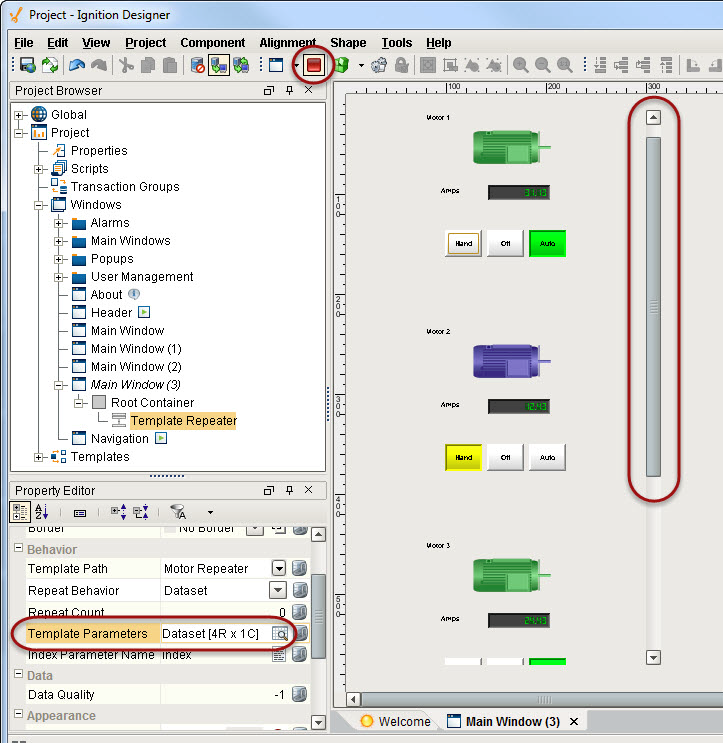
Task: Expand the Templates tree node
Action: (x=39, y=457)
